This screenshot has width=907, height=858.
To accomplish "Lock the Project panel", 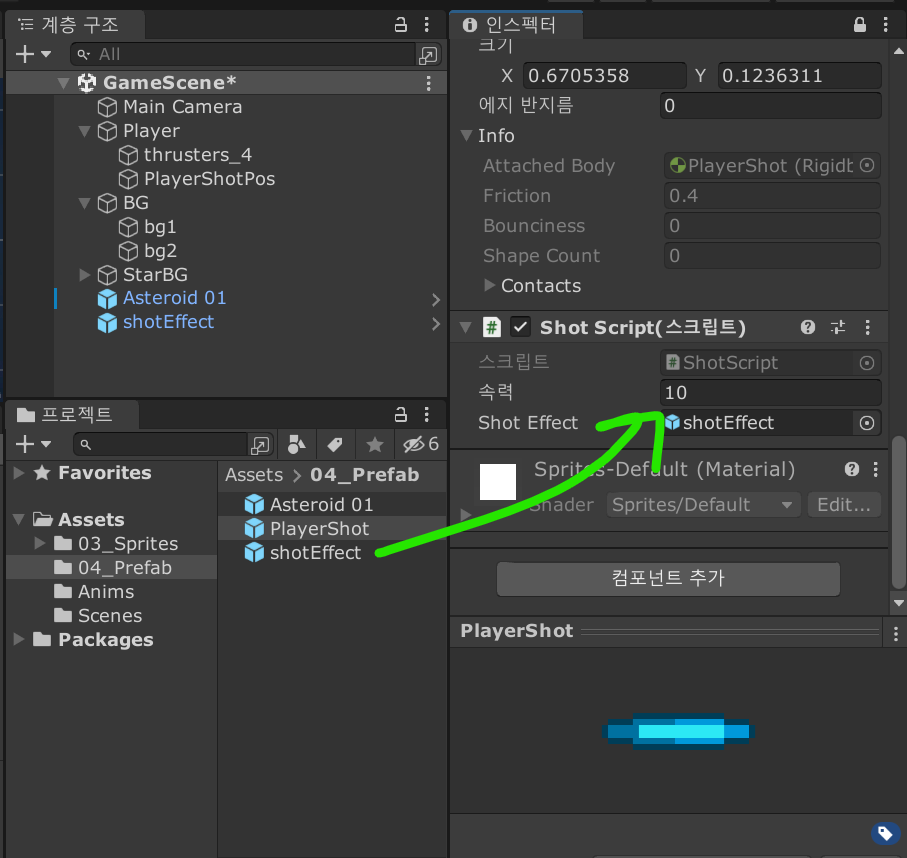I will tap(400, 414).
